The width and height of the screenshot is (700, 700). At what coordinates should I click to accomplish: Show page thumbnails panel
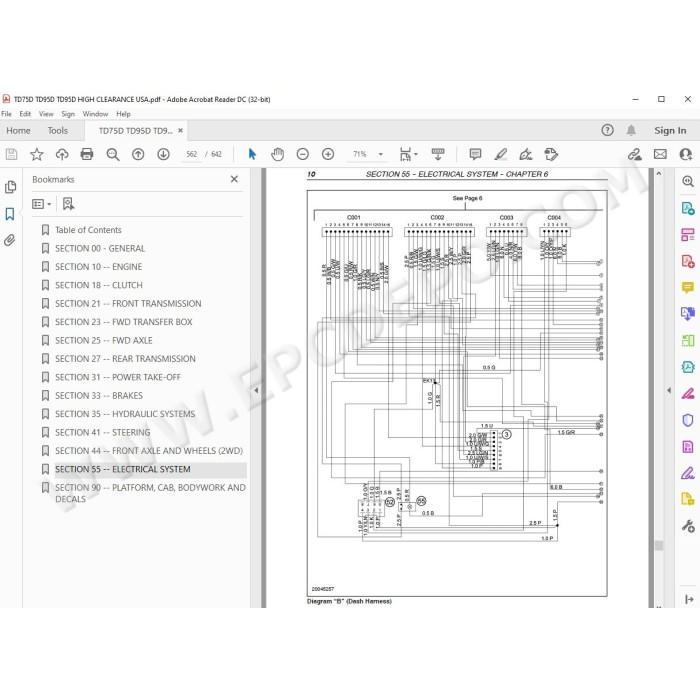point(10,187)
